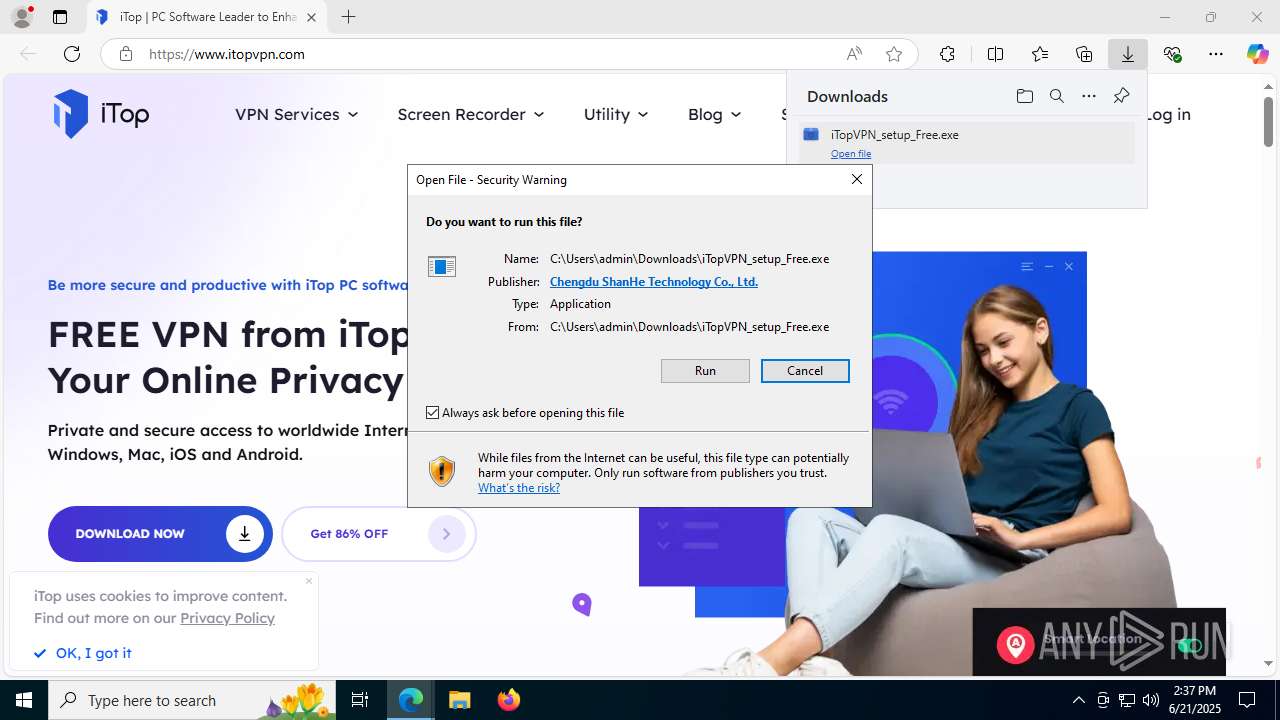Open the Copilot icon in the toolbar
The width and height of the screenshot is (1280, 720).
coord(1257,54)
